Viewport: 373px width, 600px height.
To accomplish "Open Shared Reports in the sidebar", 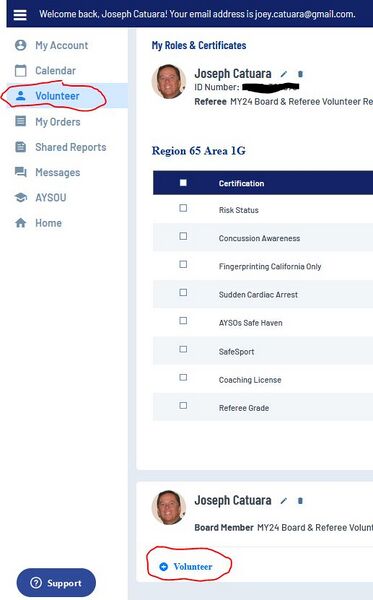I will tap(71, 147).
